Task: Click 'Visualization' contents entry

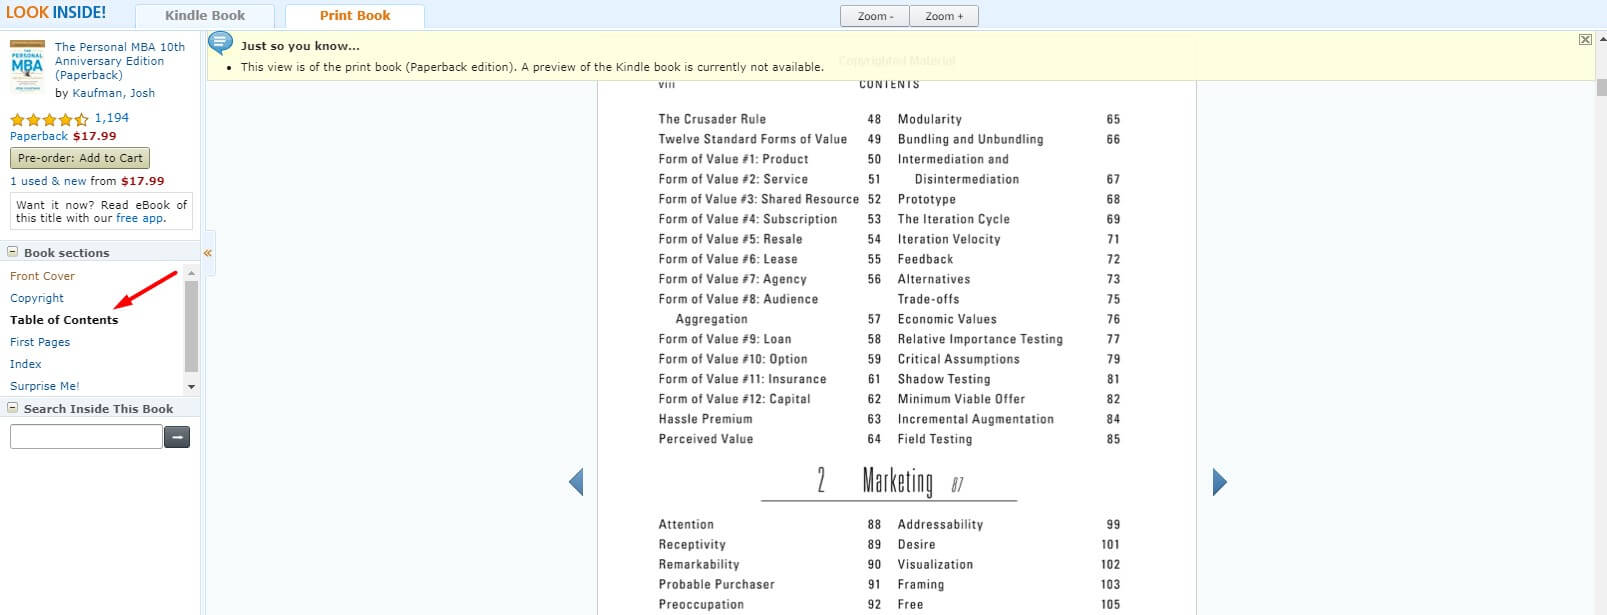Action: (935, 564)
